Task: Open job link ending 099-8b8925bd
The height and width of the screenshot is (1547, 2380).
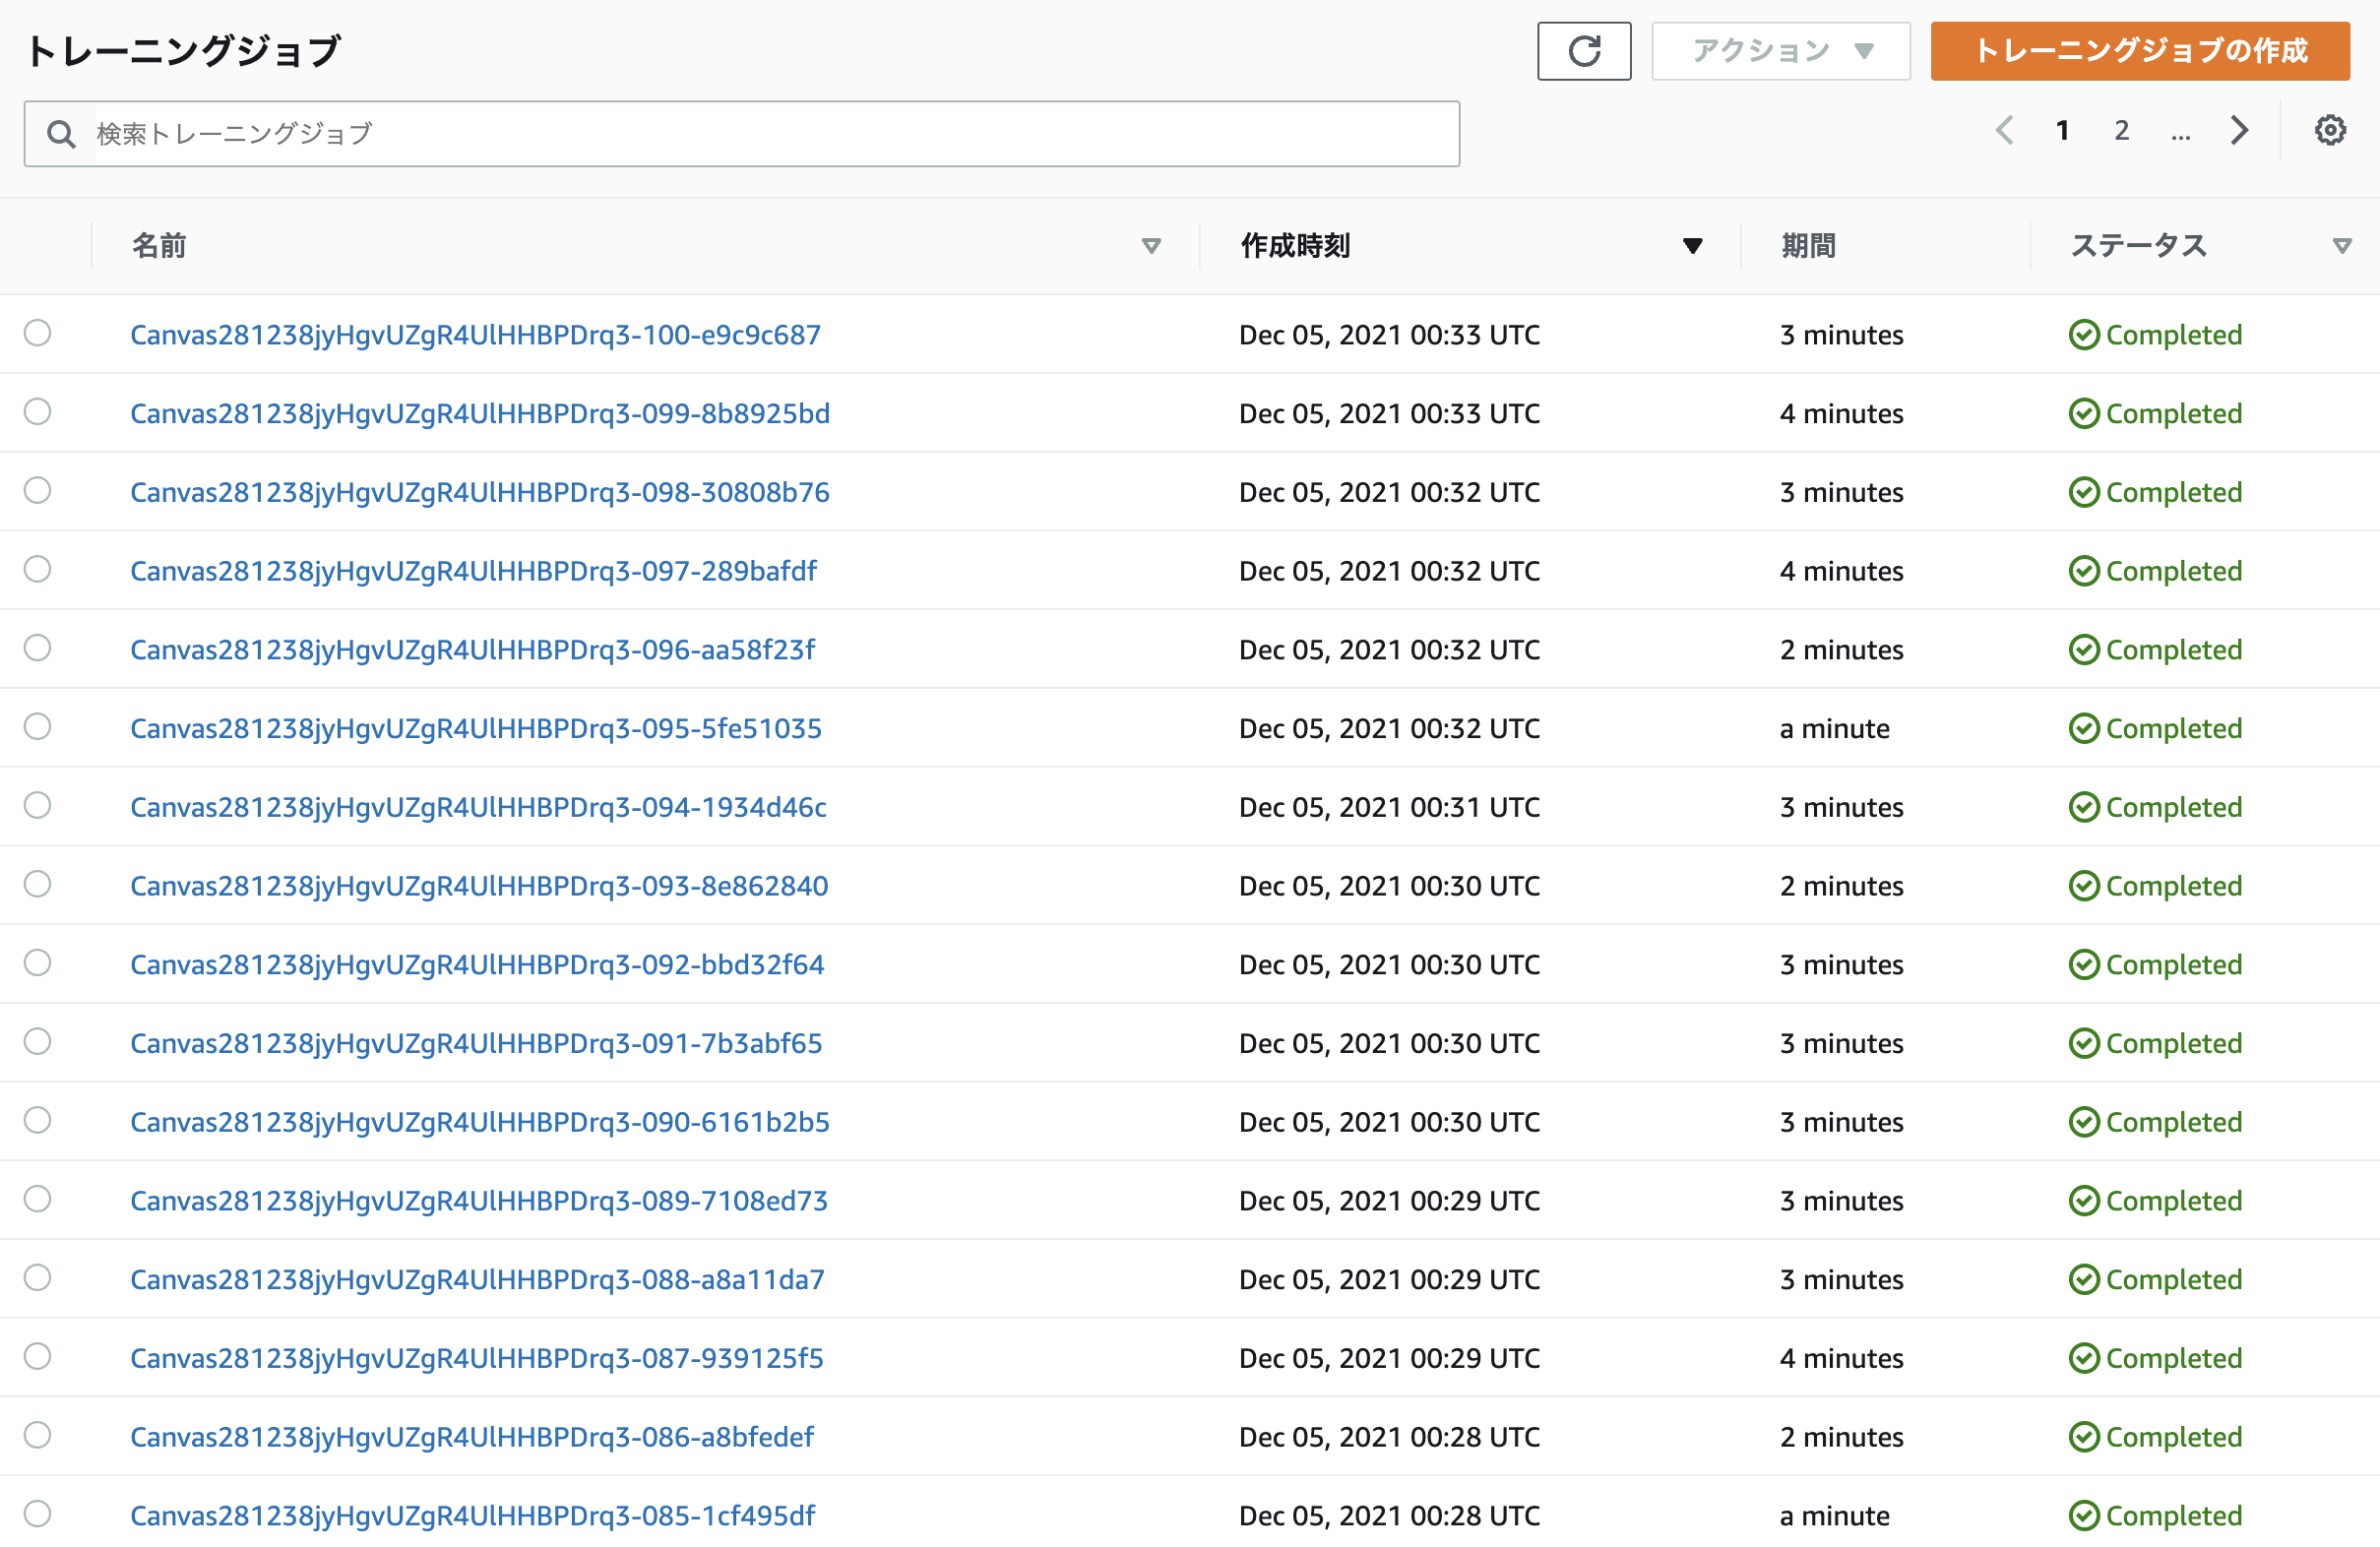Action: click(x=480, y=414)
